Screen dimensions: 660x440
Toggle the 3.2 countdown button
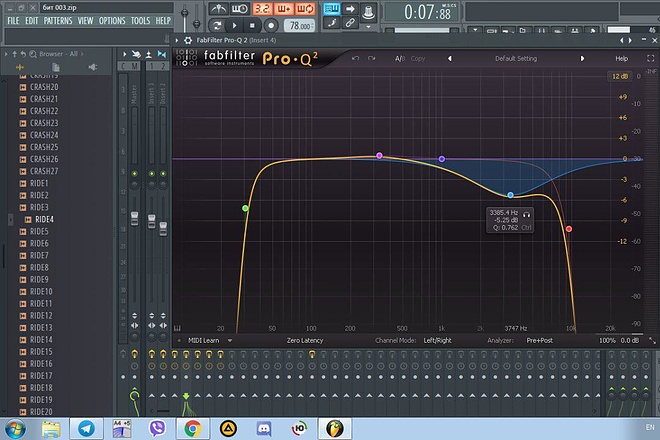(x=262, y=9)
